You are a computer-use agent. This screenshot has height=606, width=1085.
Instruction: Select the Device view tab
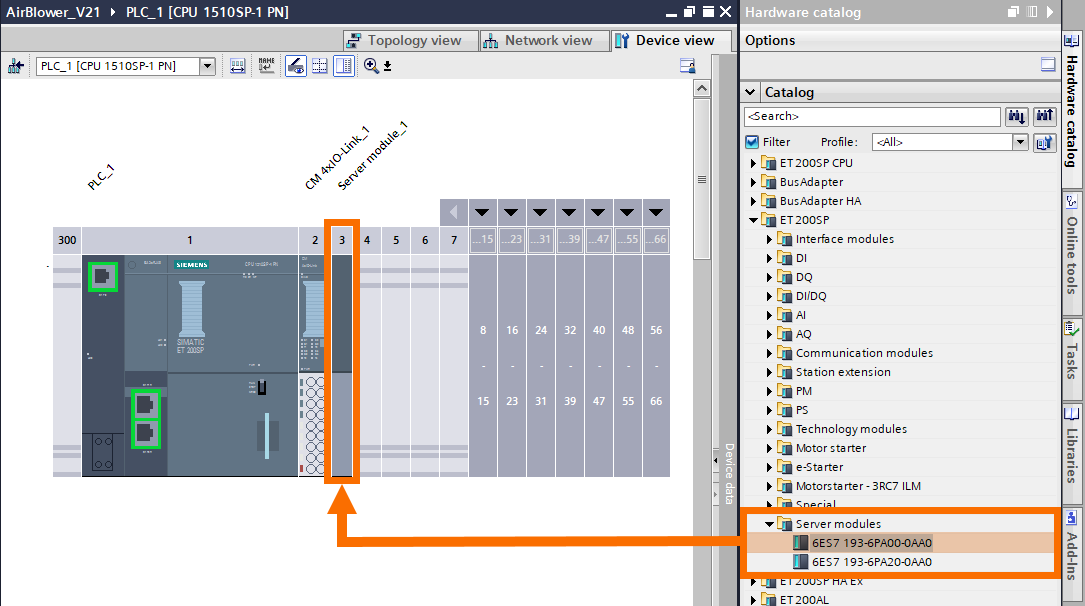click(671, 41)
